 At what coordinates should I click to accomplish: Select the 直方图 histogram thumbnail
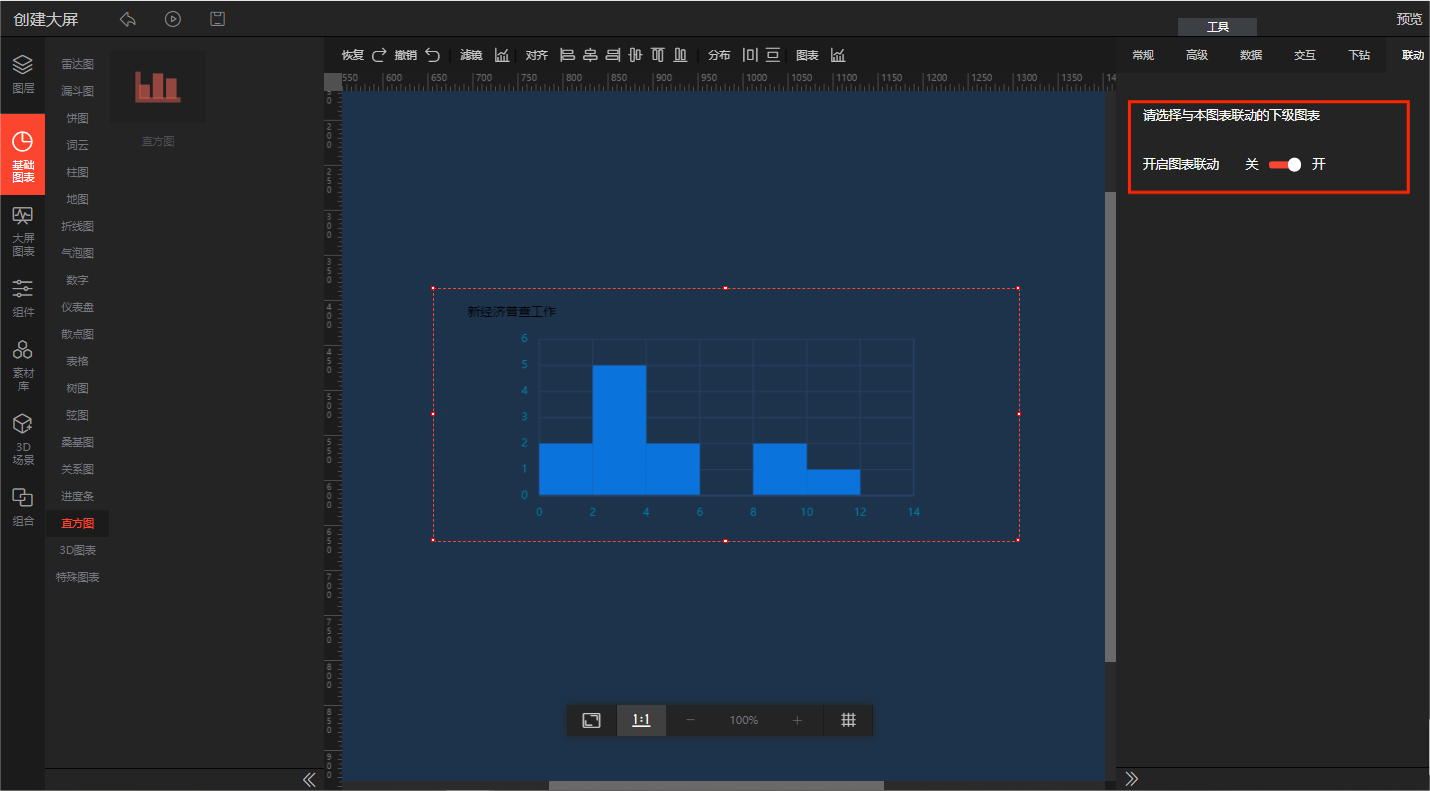coord(158,88)
